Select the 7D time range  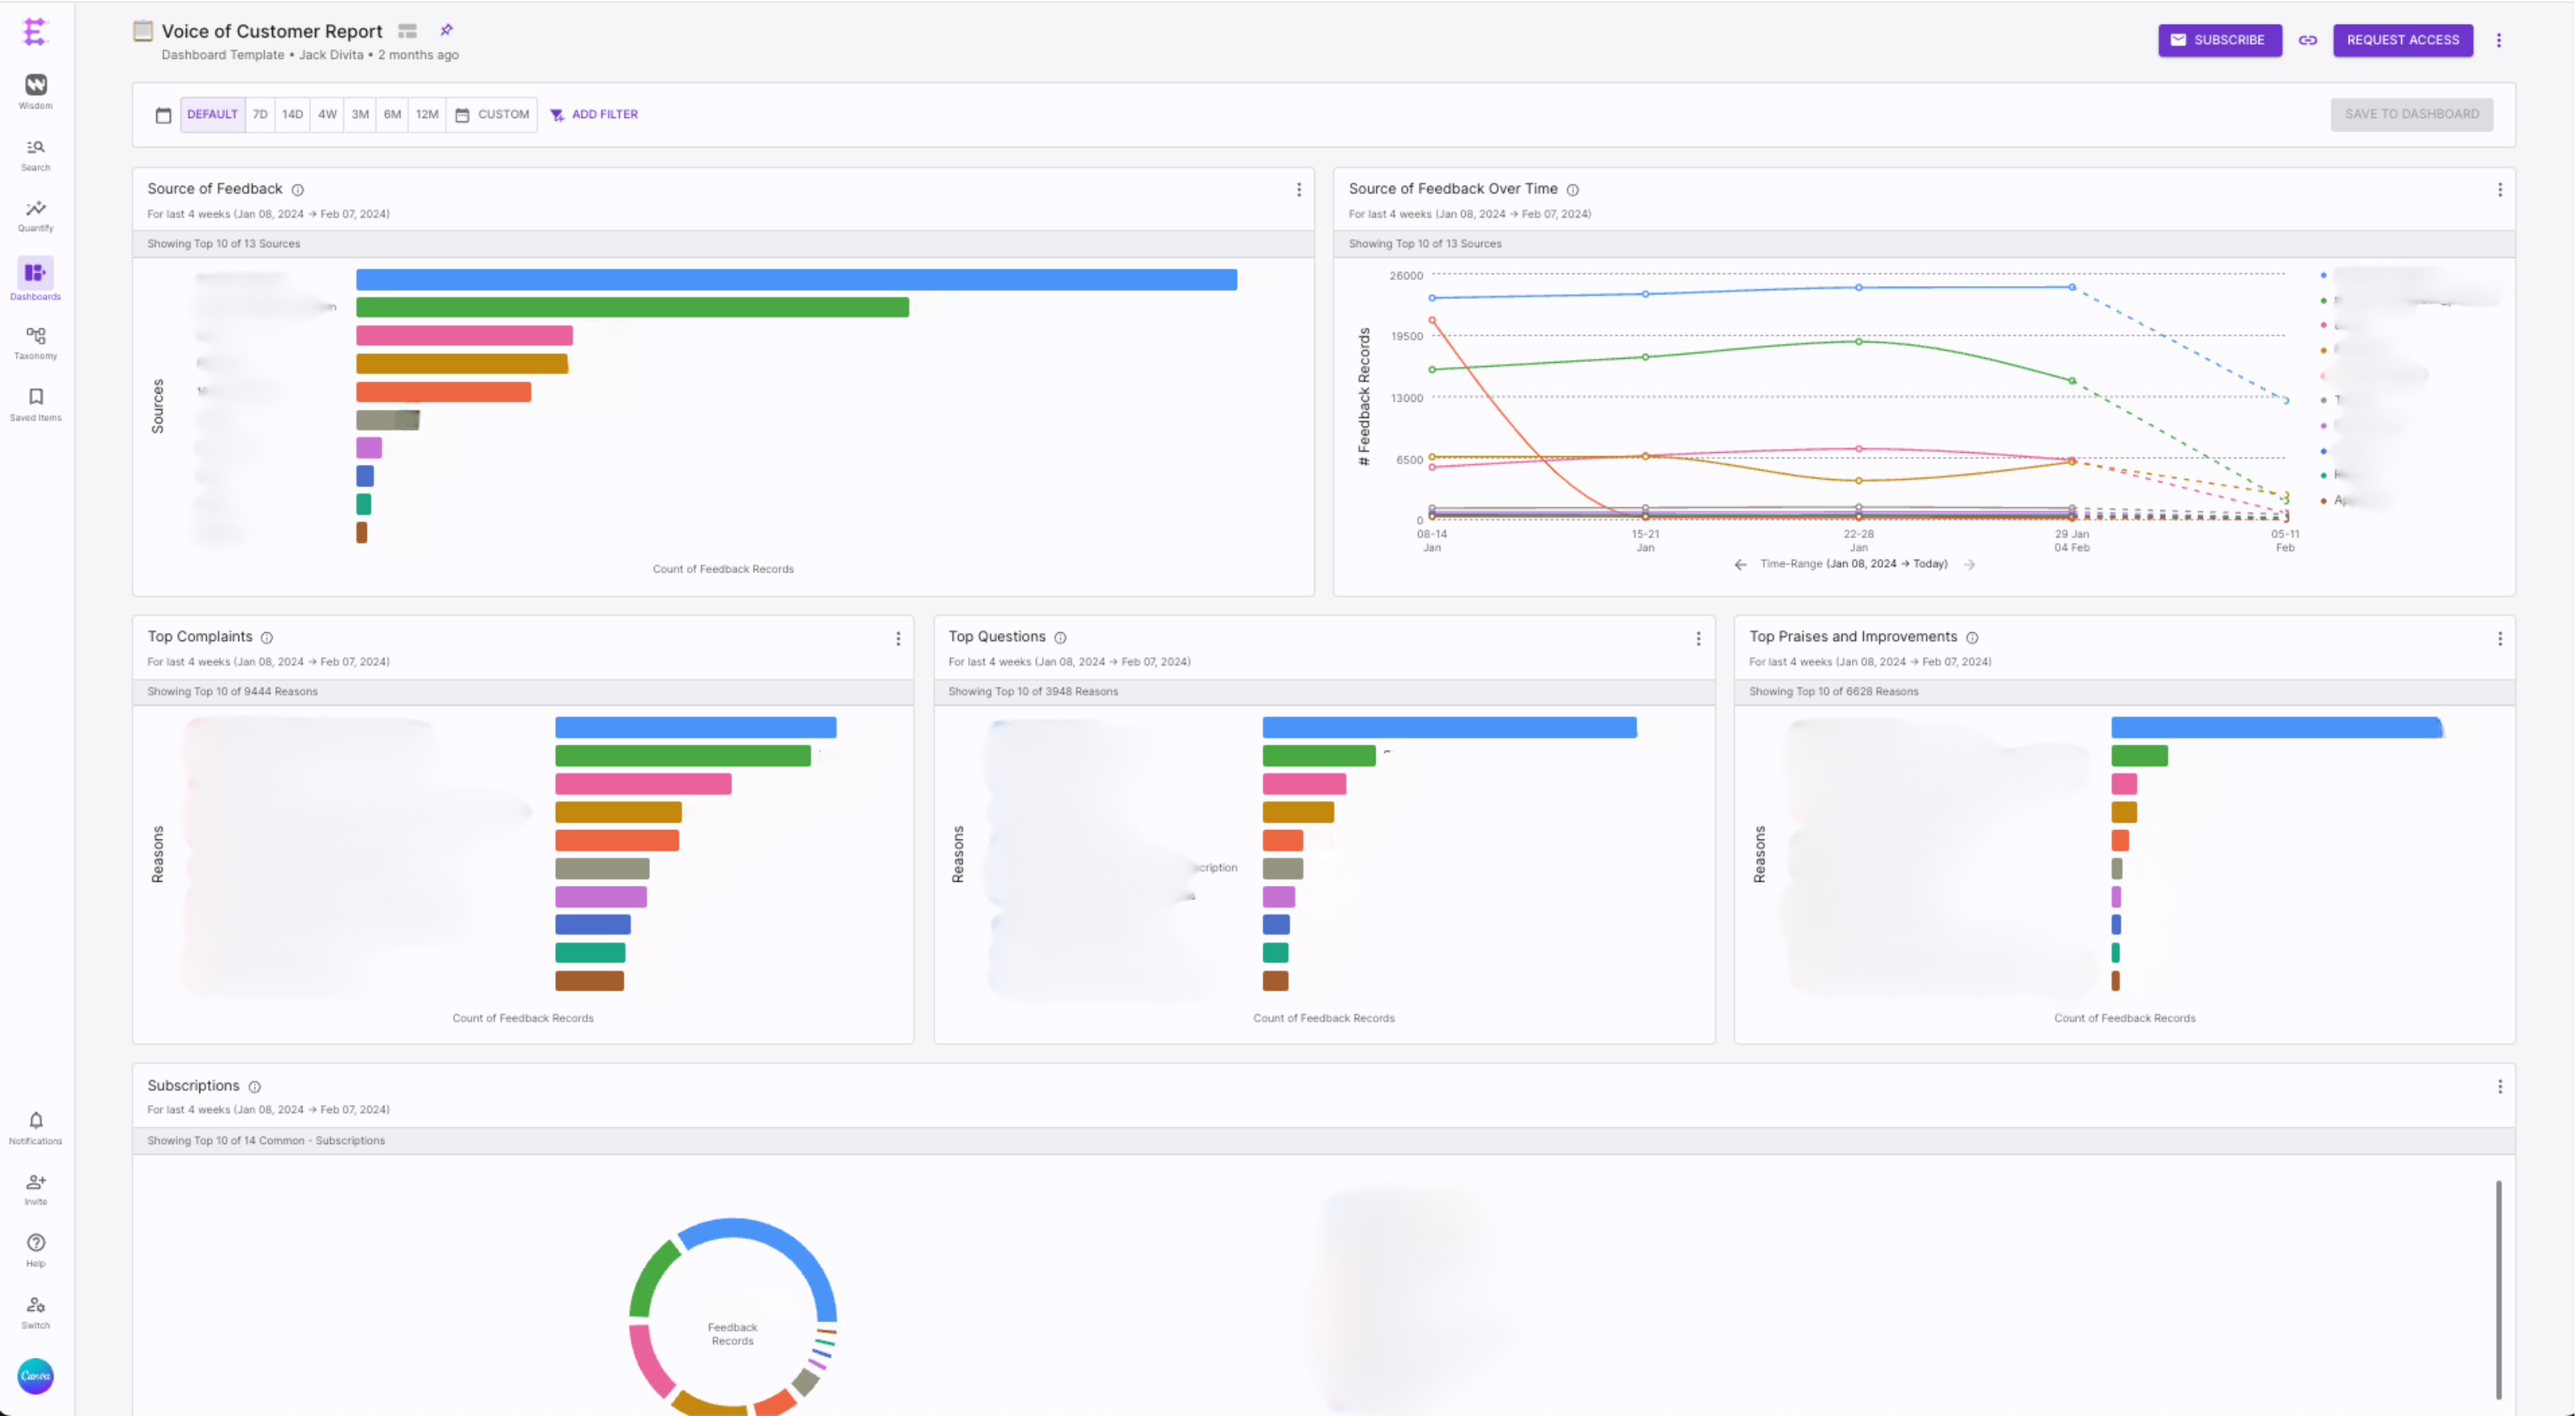click(x=260, y=115)
